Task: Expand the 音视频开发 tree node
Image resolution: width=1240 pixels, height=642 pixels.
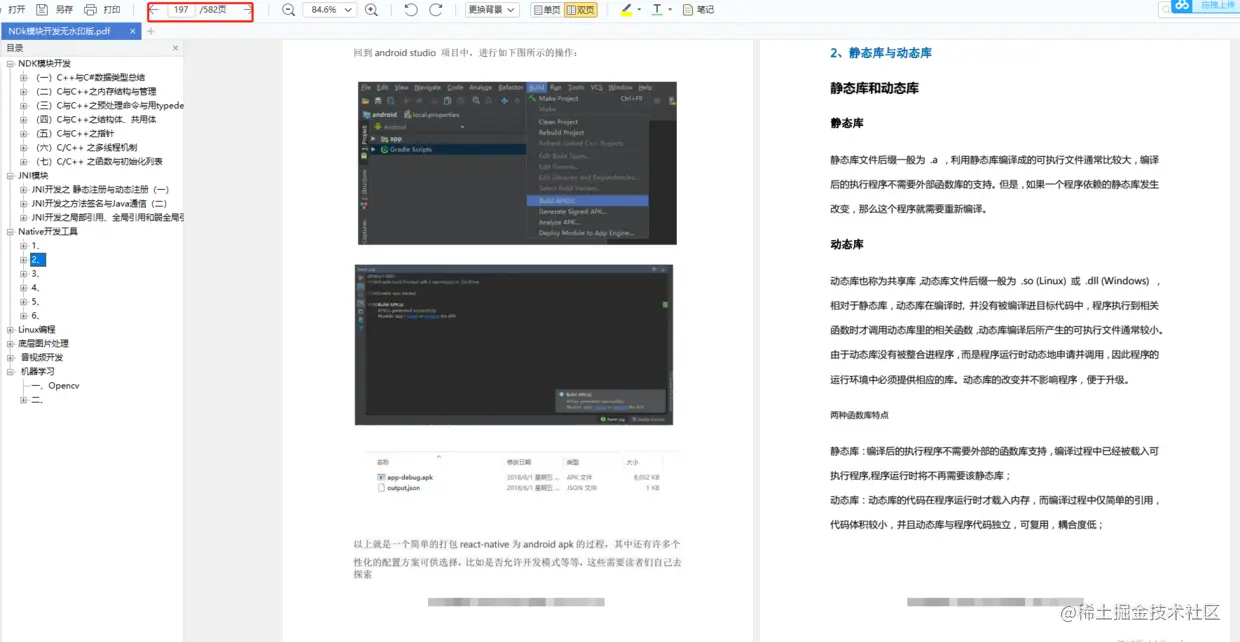Action: (10, 357)
